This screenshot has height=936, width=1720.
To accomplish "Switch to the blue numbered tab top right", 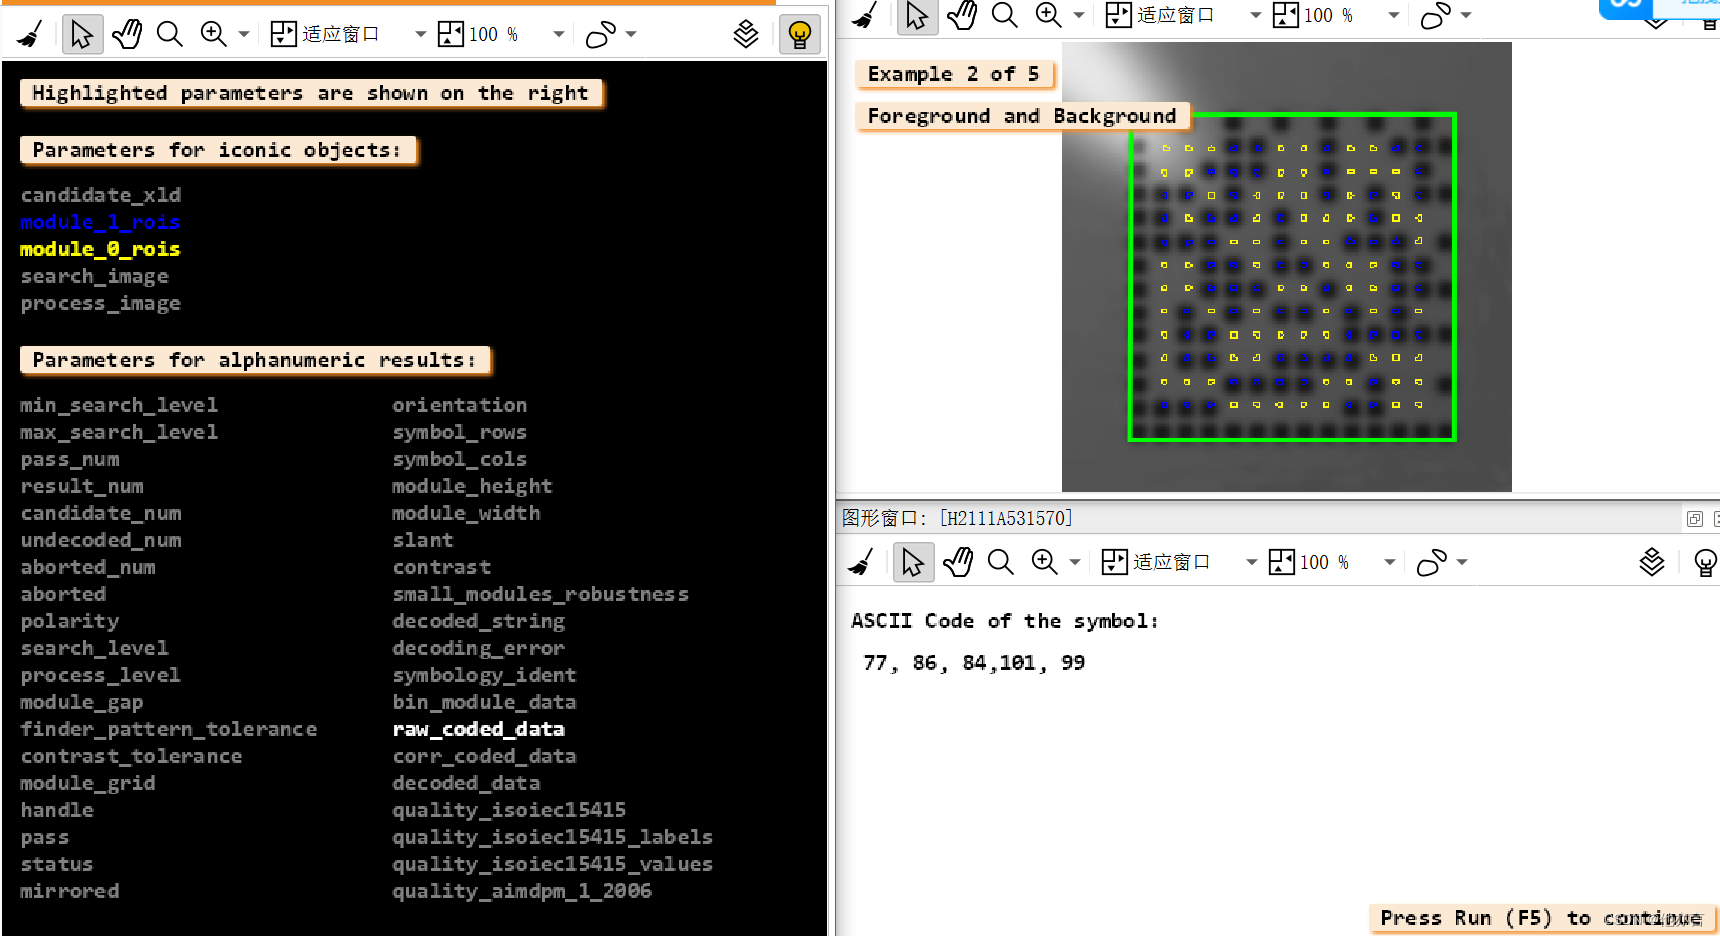I will (x=1623, y=6).
